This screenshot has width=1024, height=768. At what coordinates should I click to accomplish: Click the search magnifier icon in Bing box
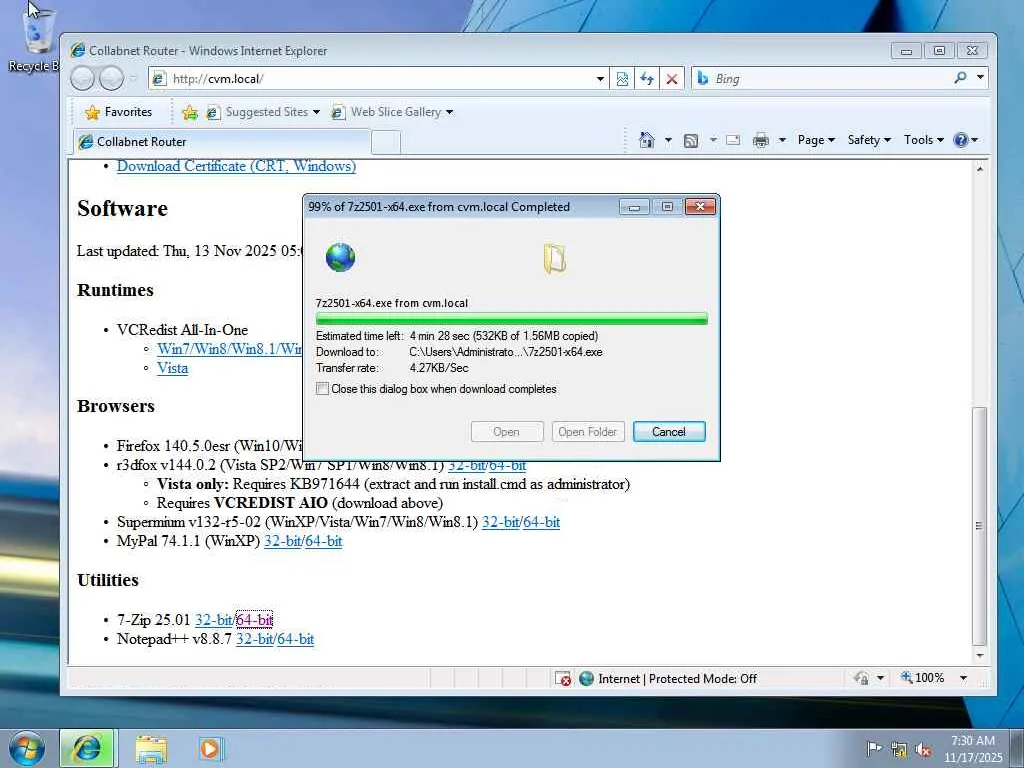(960, 78)
